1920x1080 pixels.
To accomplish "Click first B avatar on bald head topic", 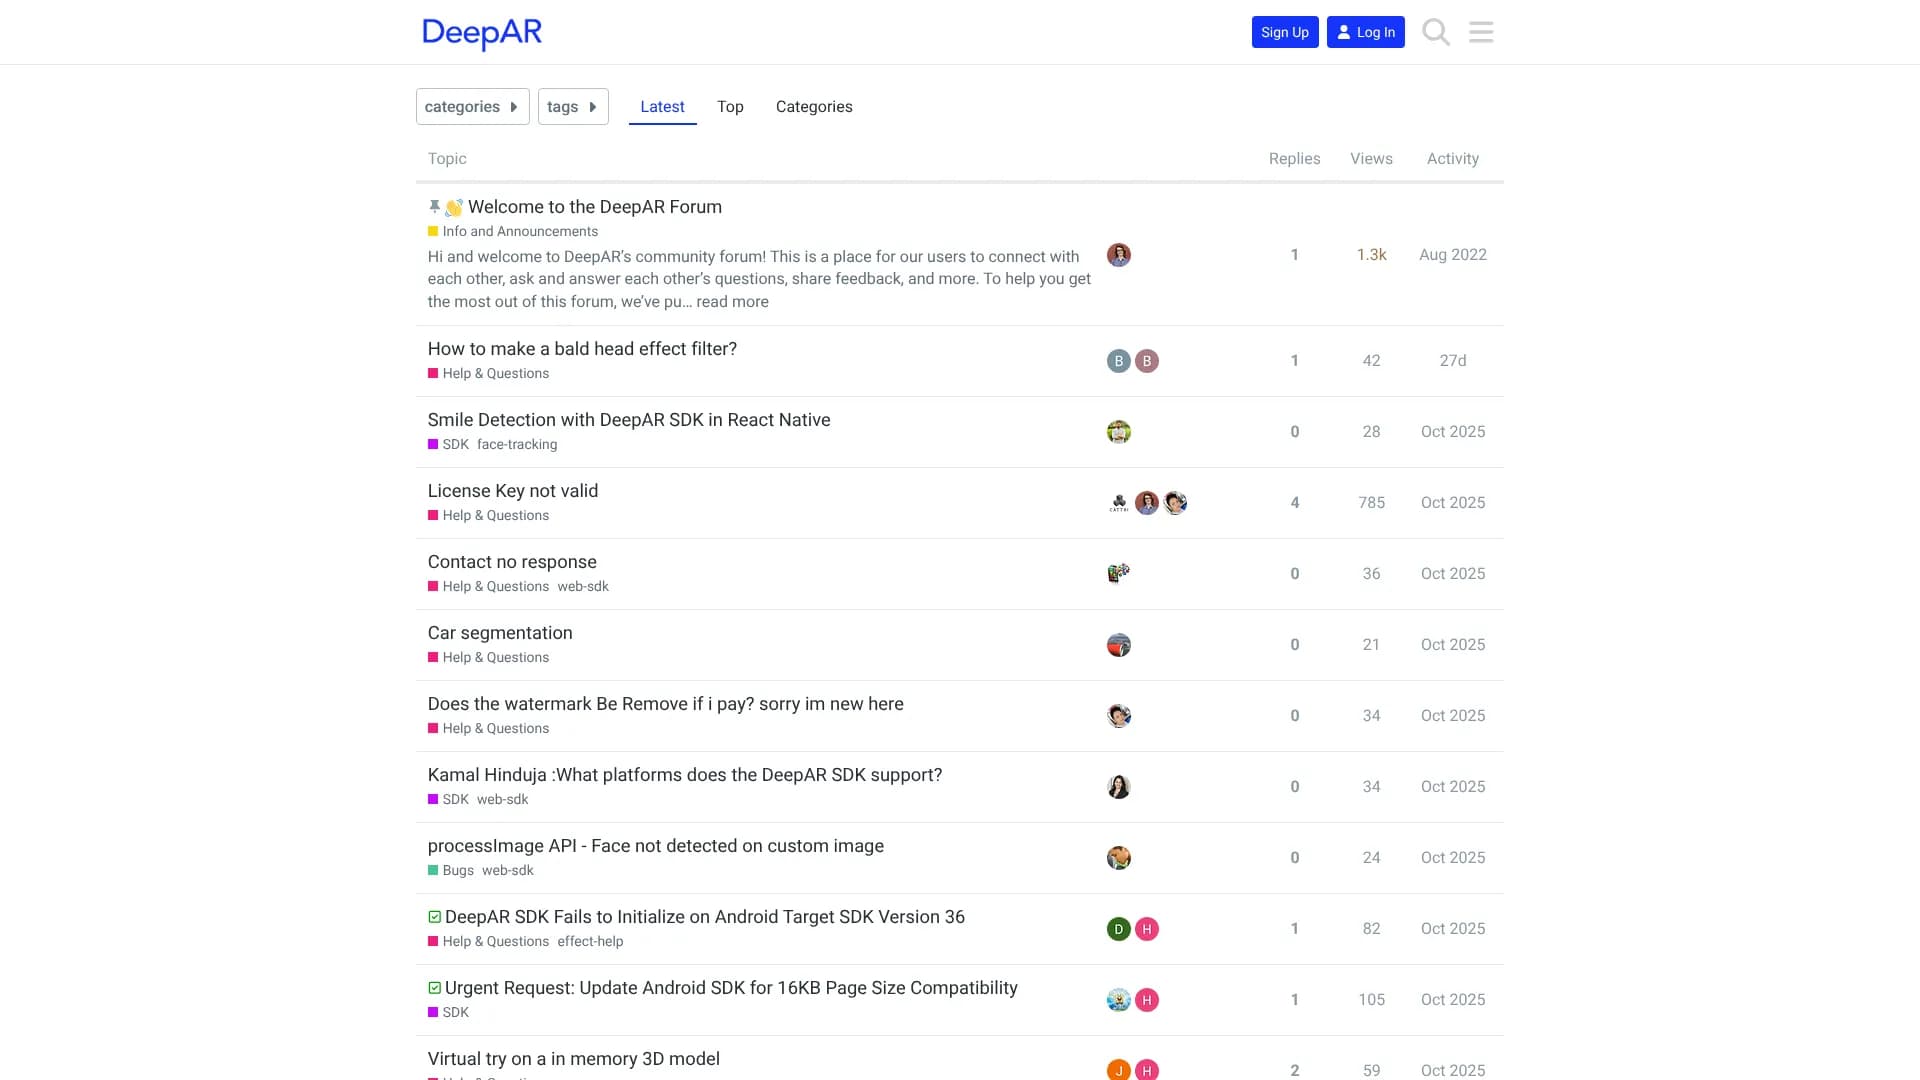I will coord(1118,361).
